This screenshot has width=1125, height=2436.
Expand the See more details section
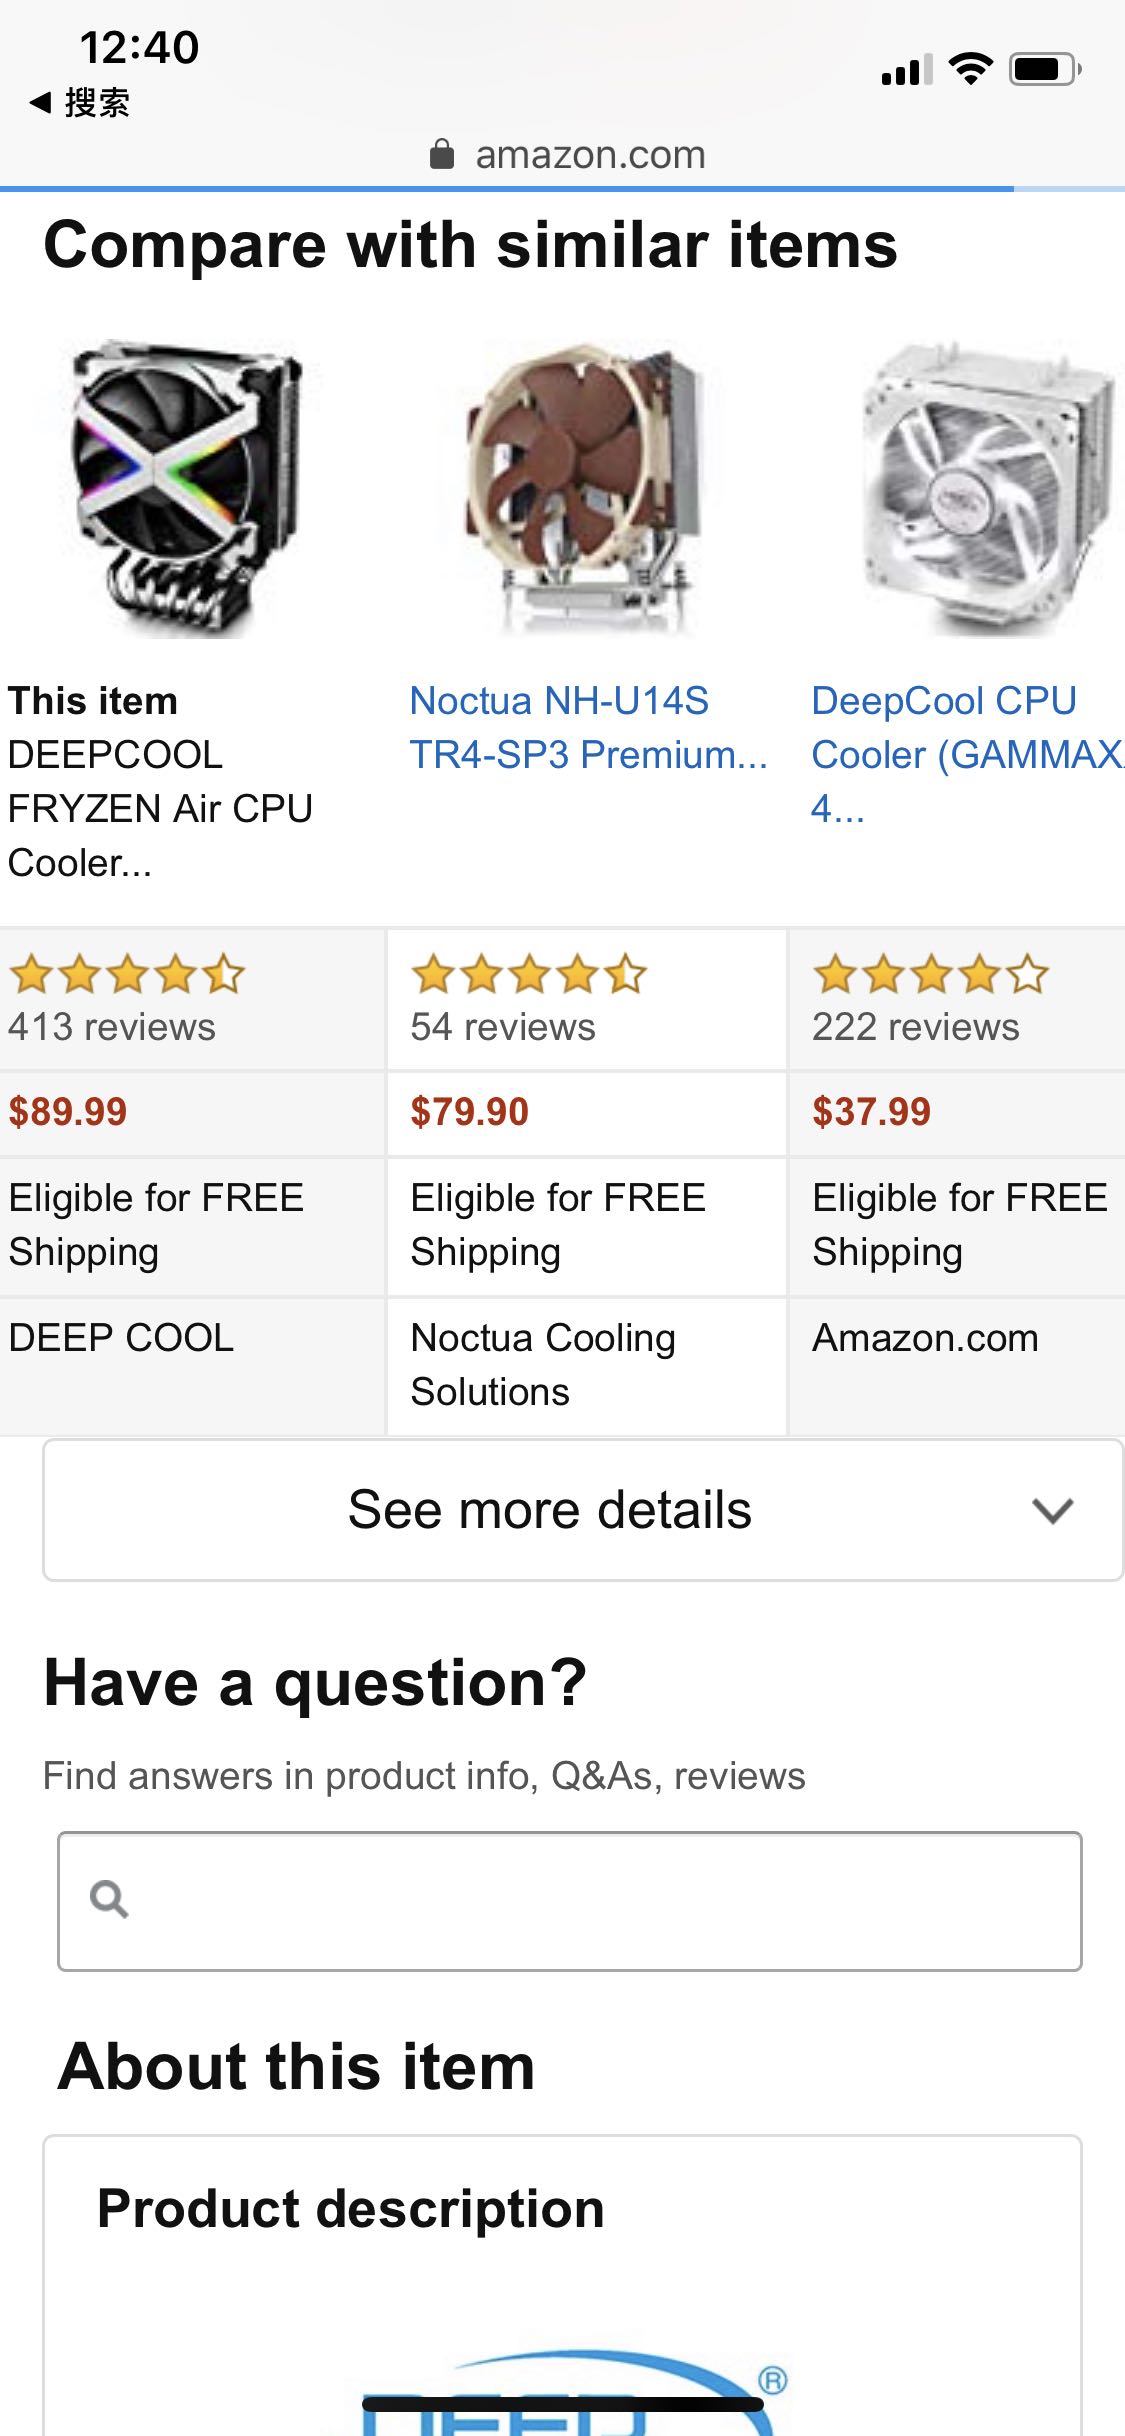pos(550,1509)
